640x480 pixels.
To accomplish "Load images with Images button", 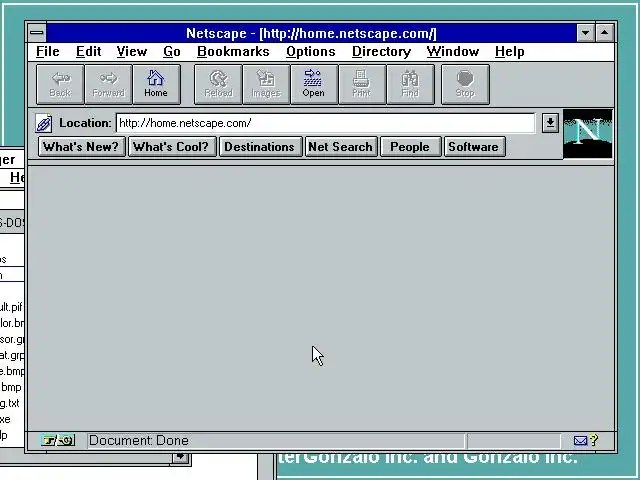I will (266, 84).
